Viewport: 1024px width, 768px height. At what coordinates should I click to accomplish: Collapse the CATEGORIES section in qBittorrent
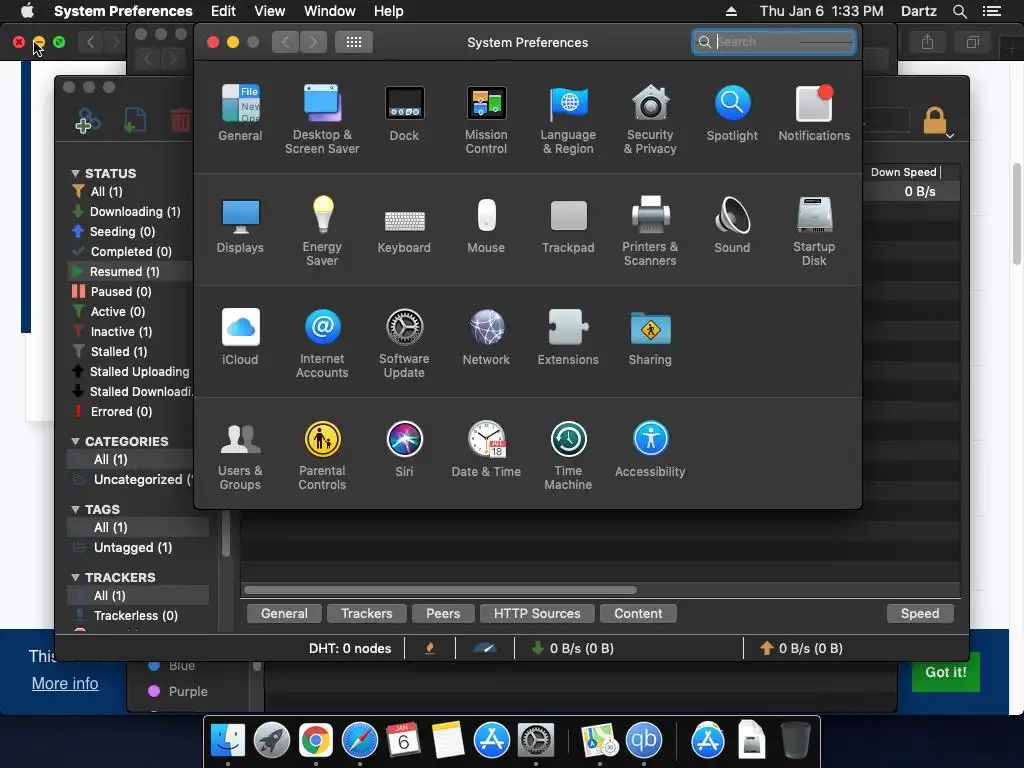(x=75, y=441)
